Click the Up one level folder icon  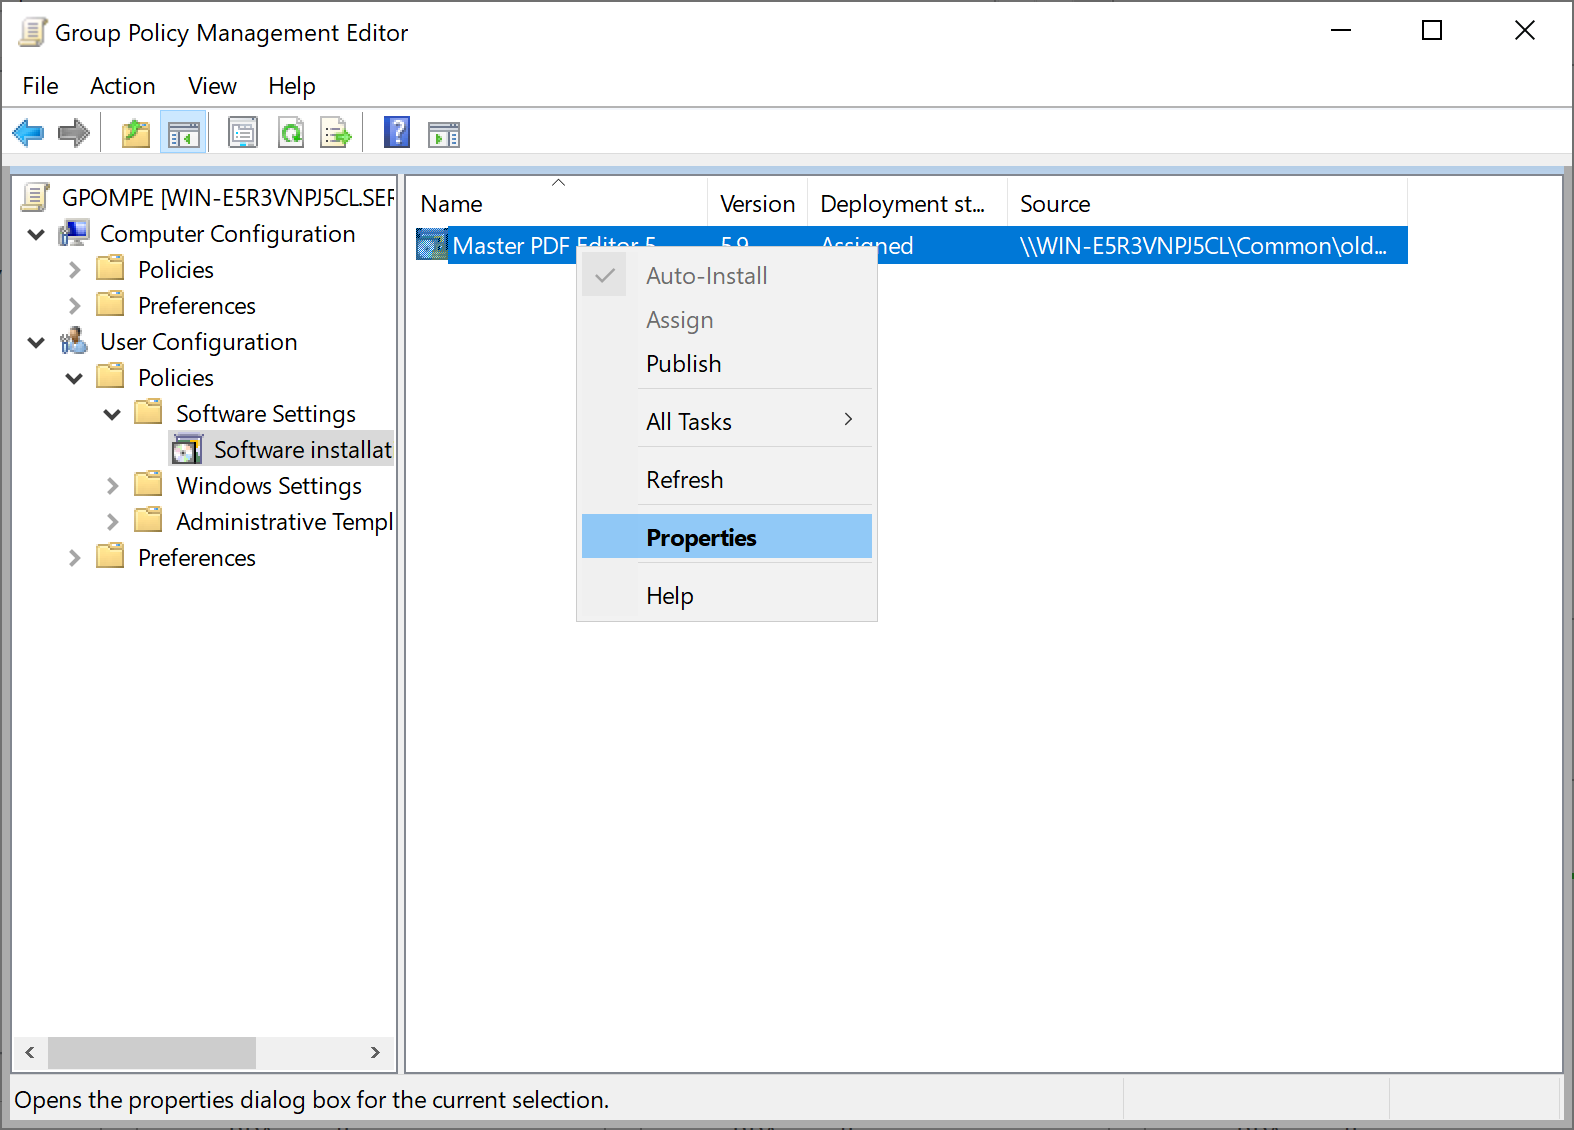(135, 133)
